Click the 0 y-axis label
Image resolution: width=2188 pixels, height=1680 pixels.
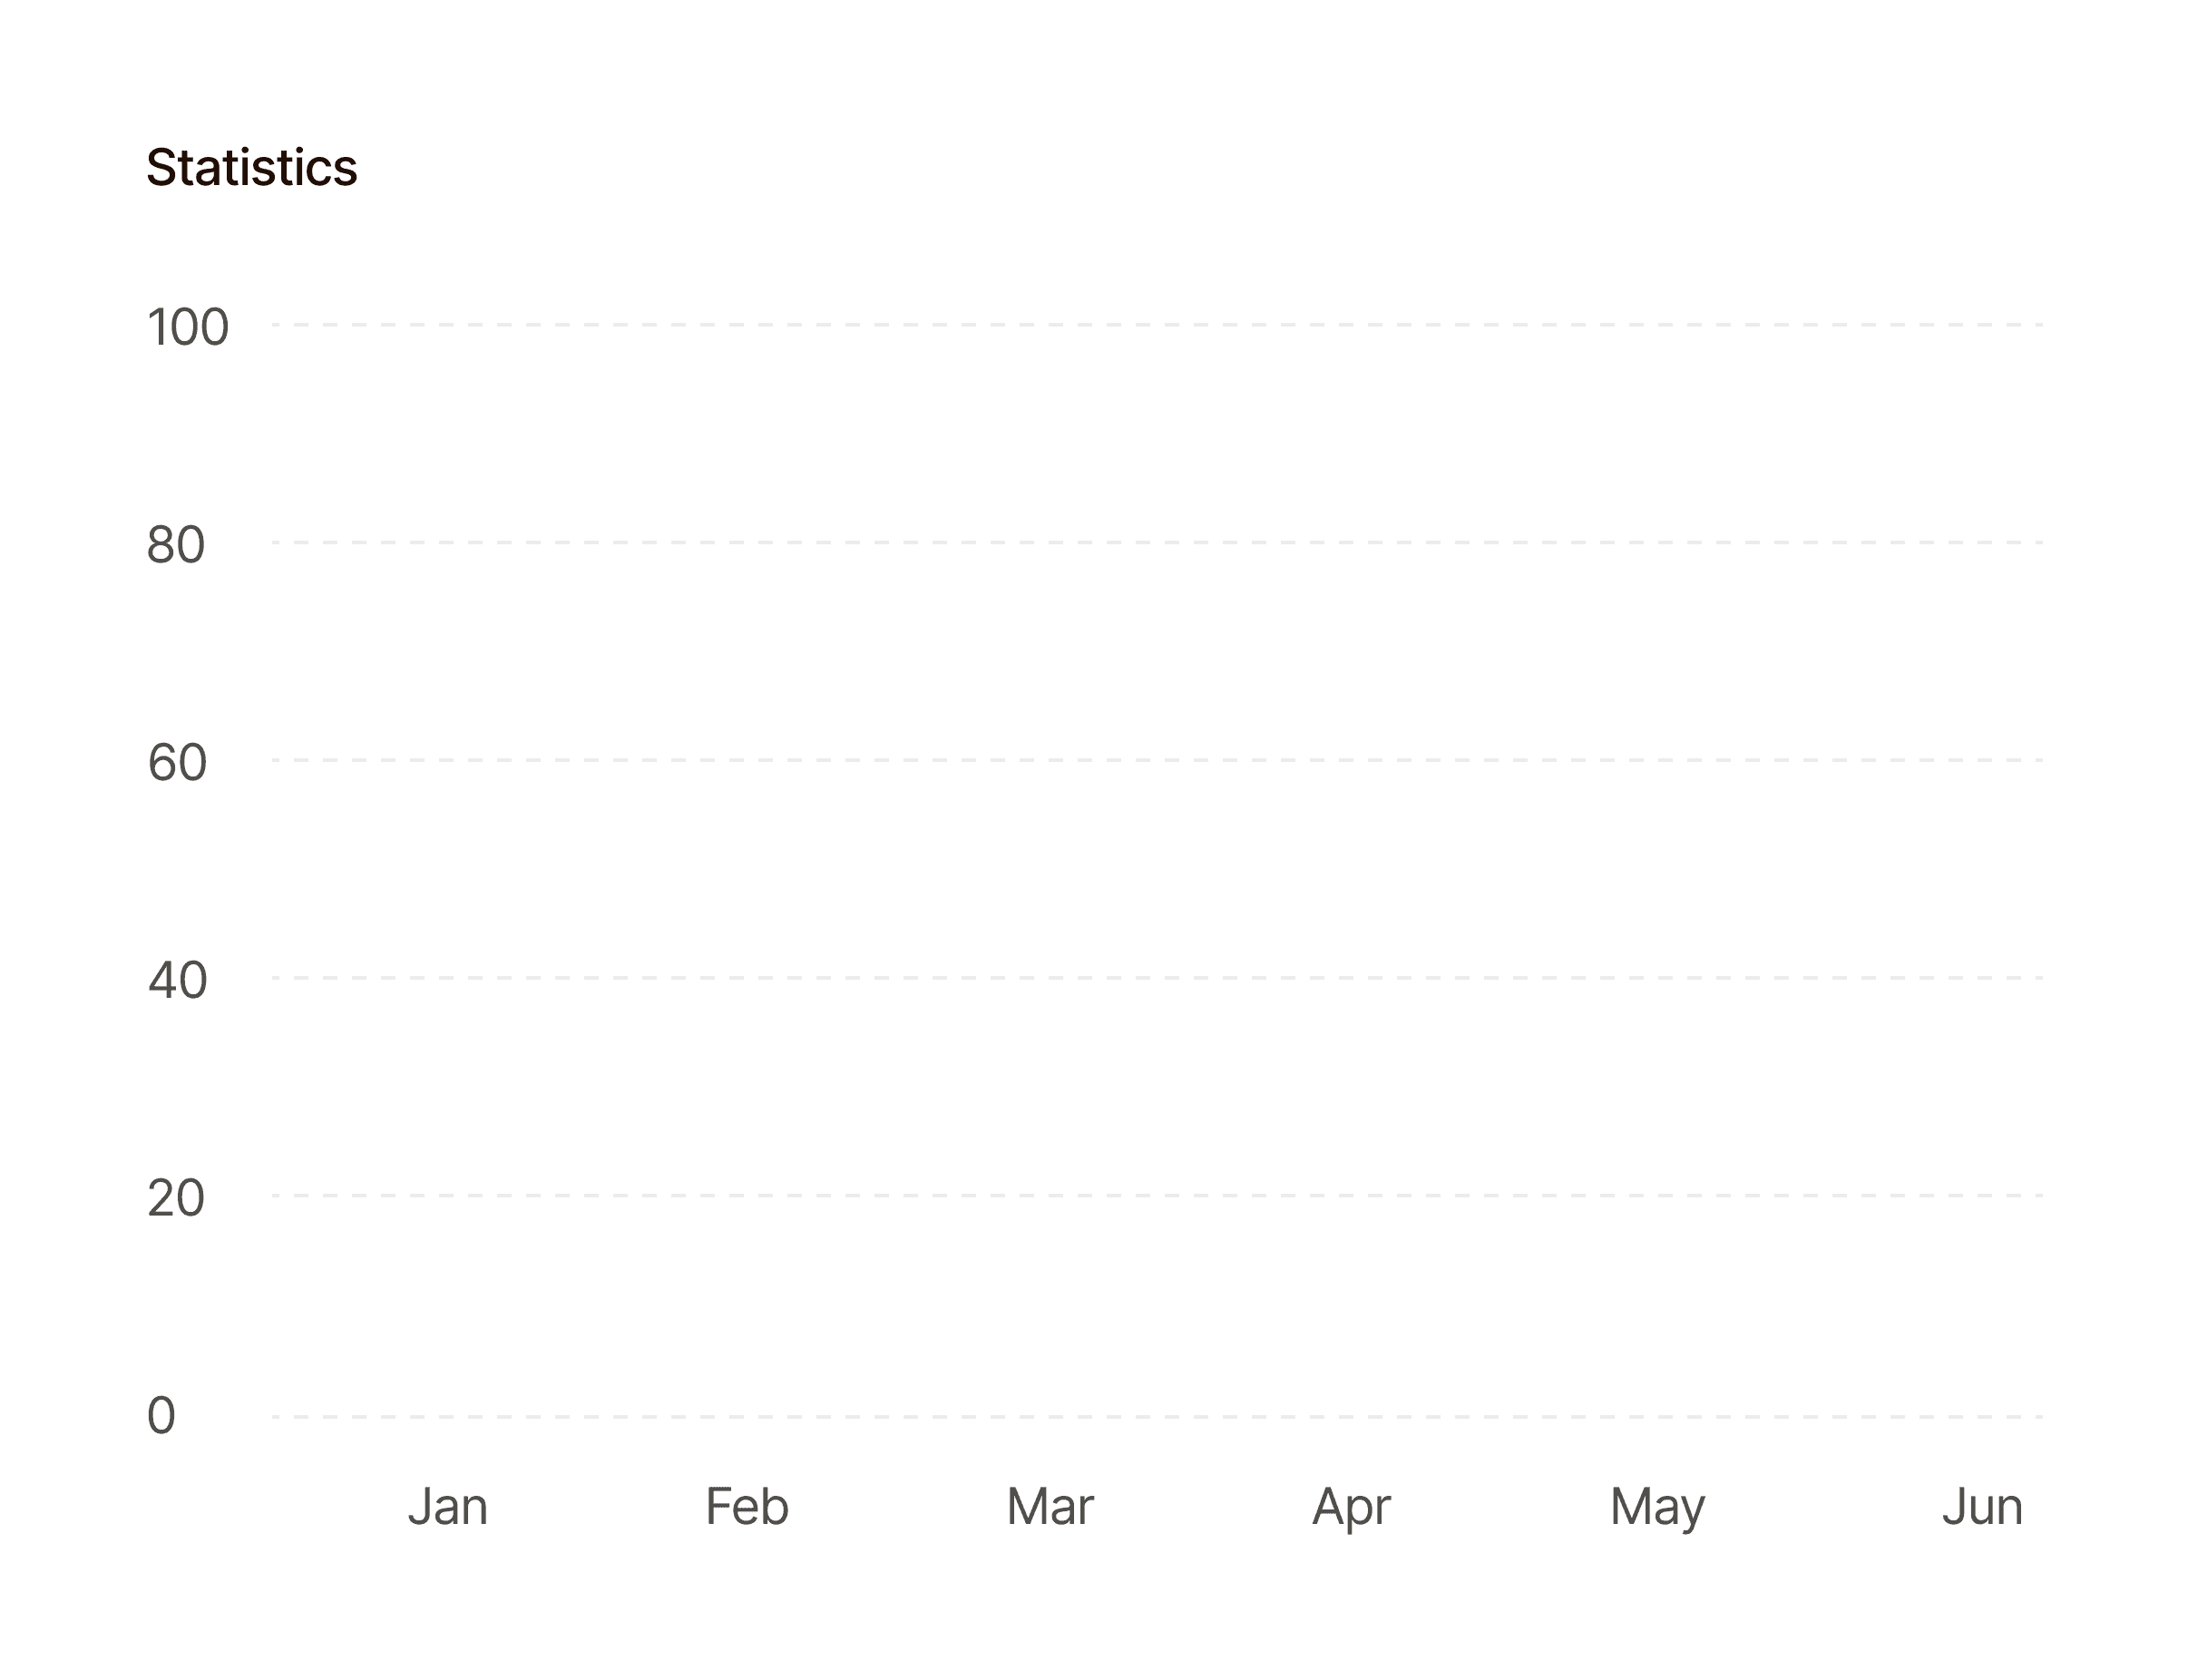tap(161, 1415)
